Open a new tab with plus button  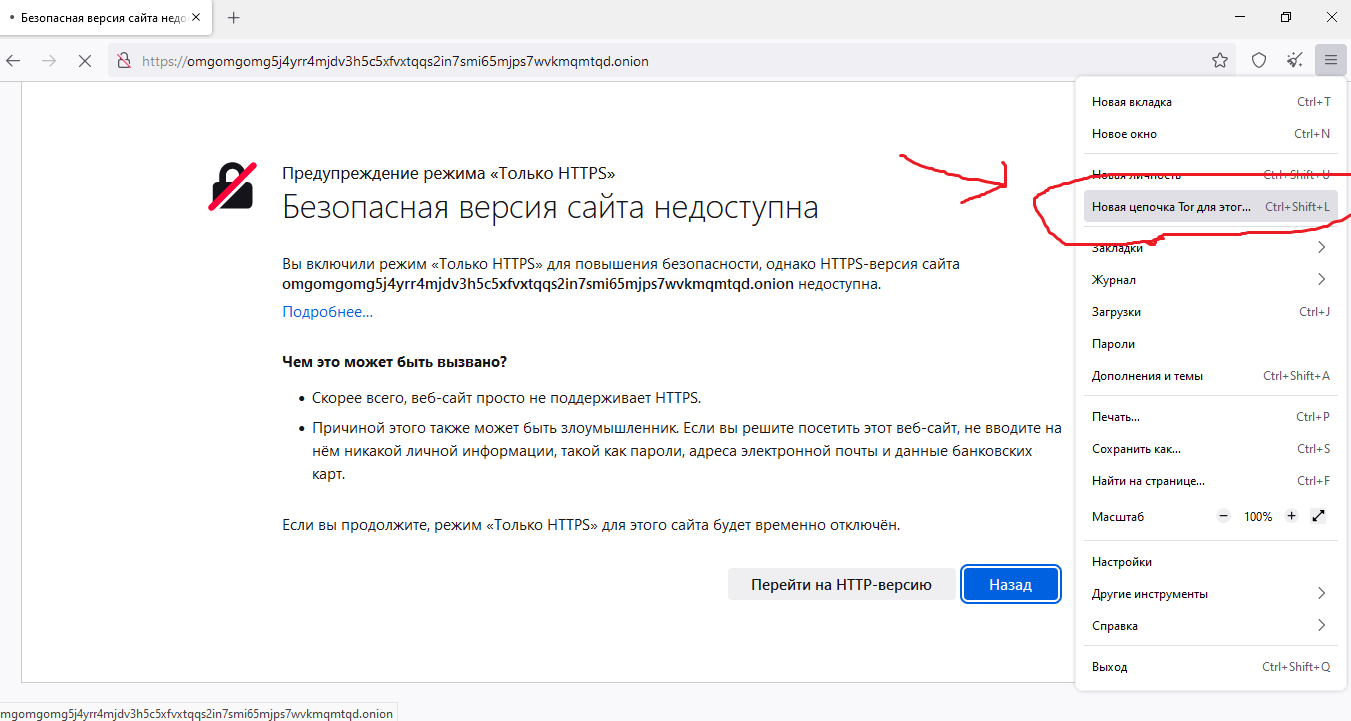234,18
